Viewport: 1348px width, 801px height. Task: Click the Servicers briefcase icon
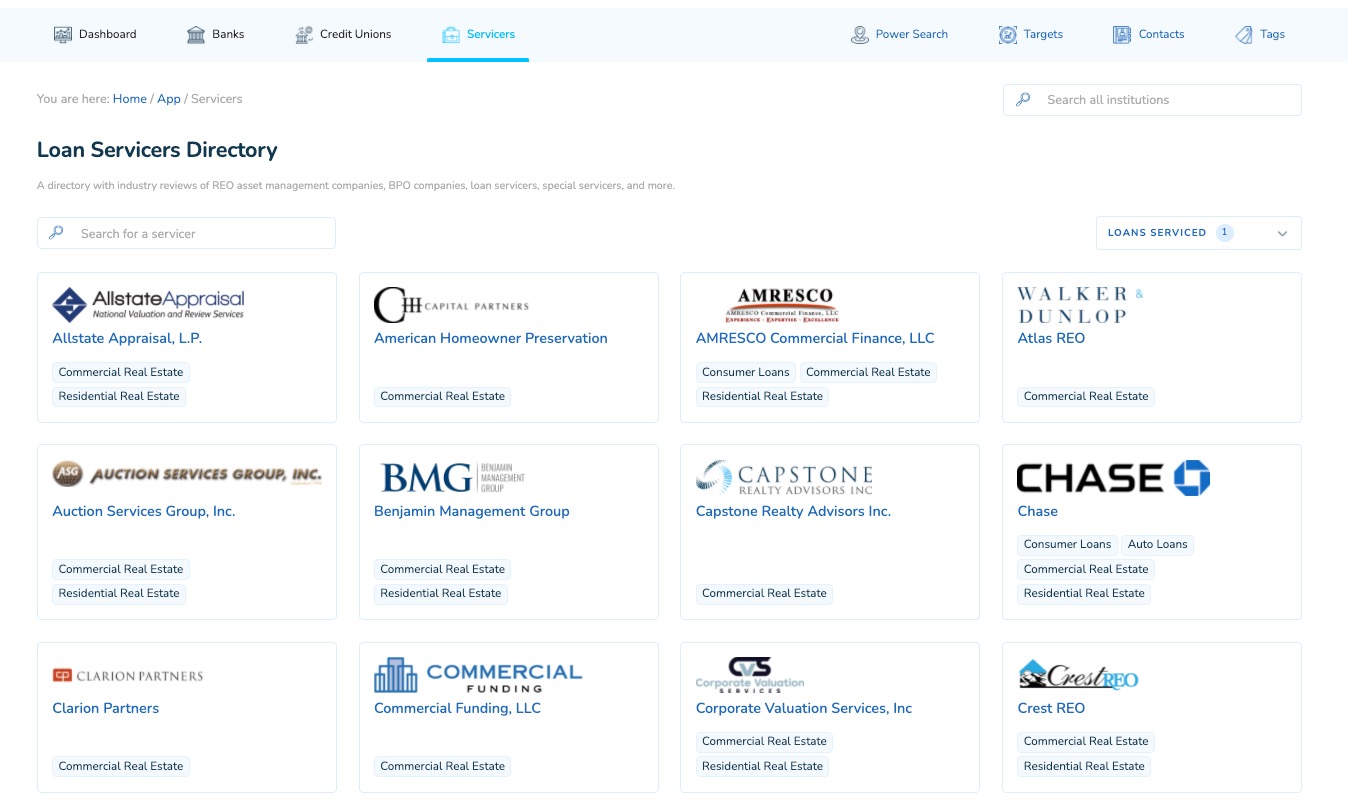(x=451, y=35)
